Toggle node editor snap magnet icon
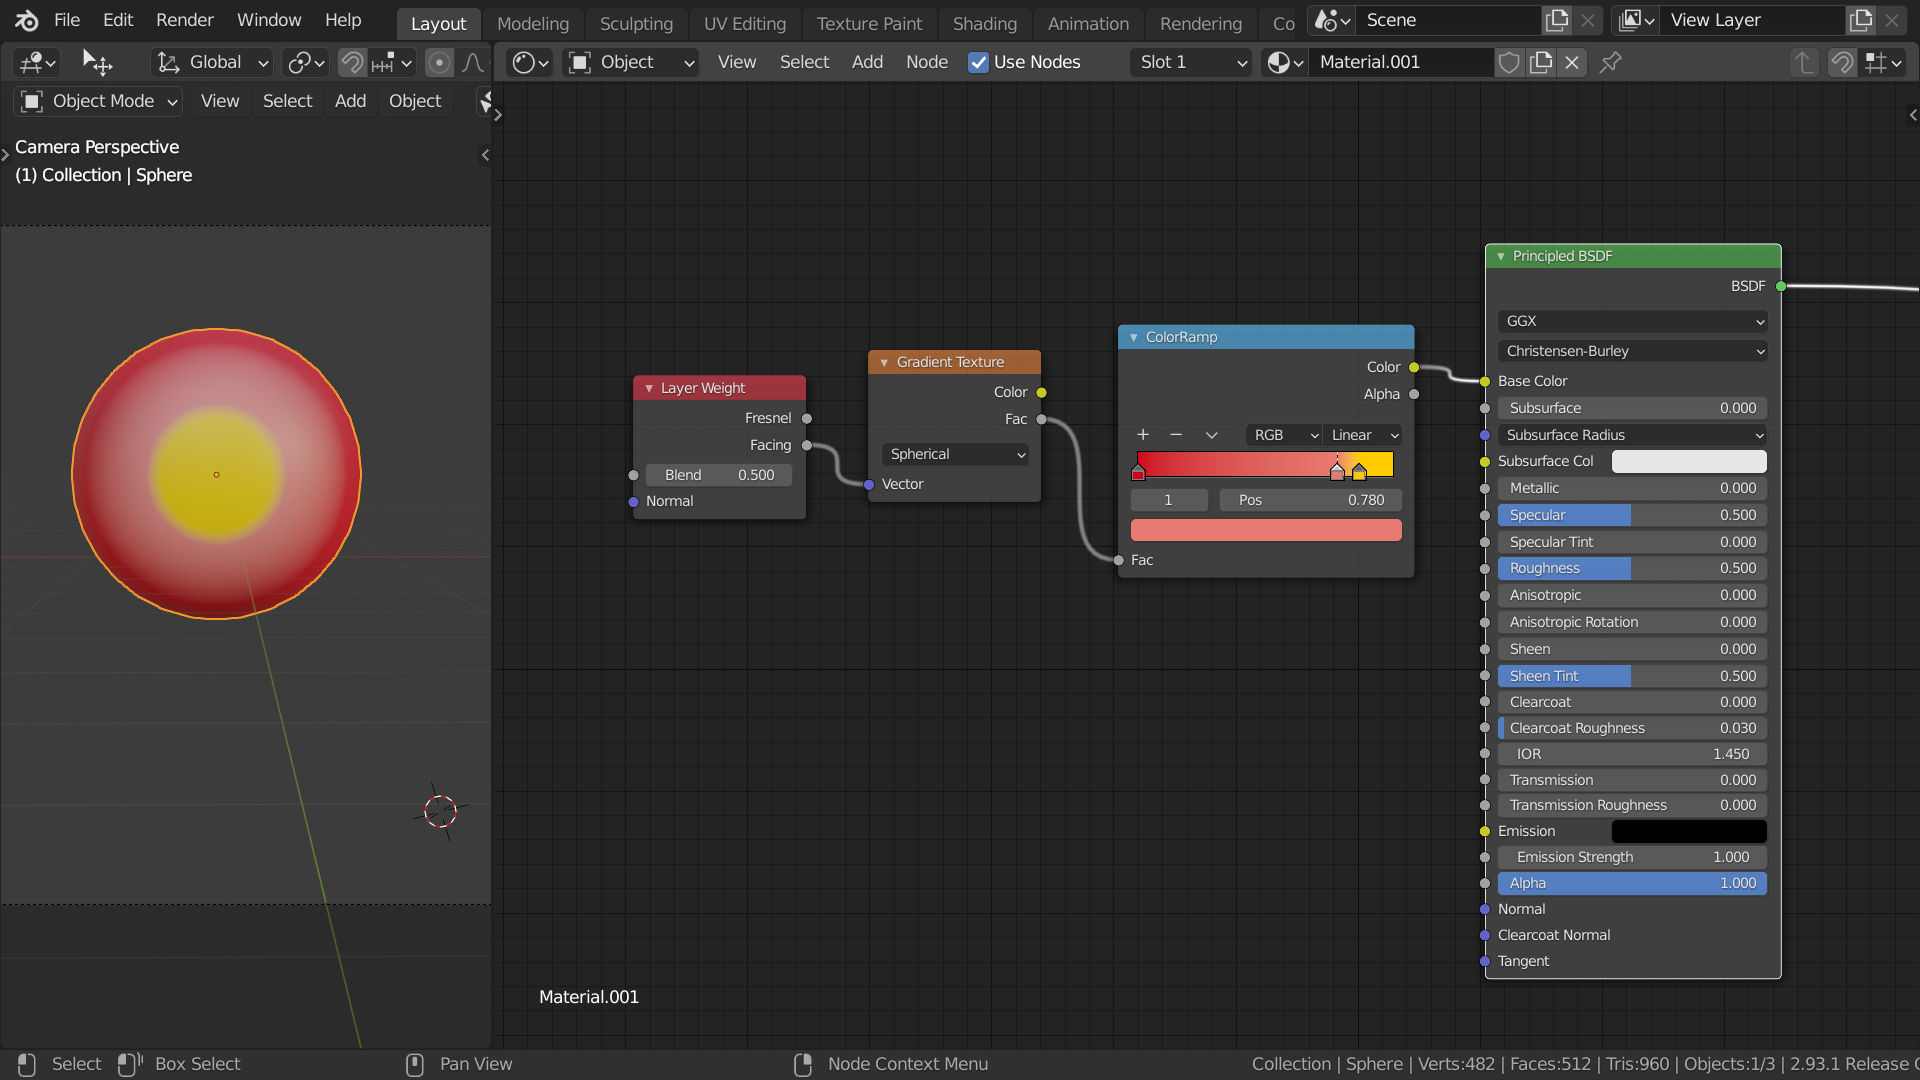1920x1080 pixels. pos(1842,63)
